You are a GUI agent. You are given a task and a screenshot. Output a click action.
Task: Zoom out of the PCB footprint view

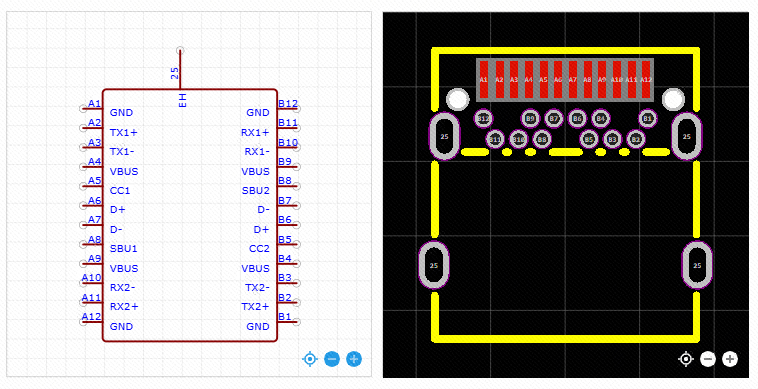coord(708,359)
